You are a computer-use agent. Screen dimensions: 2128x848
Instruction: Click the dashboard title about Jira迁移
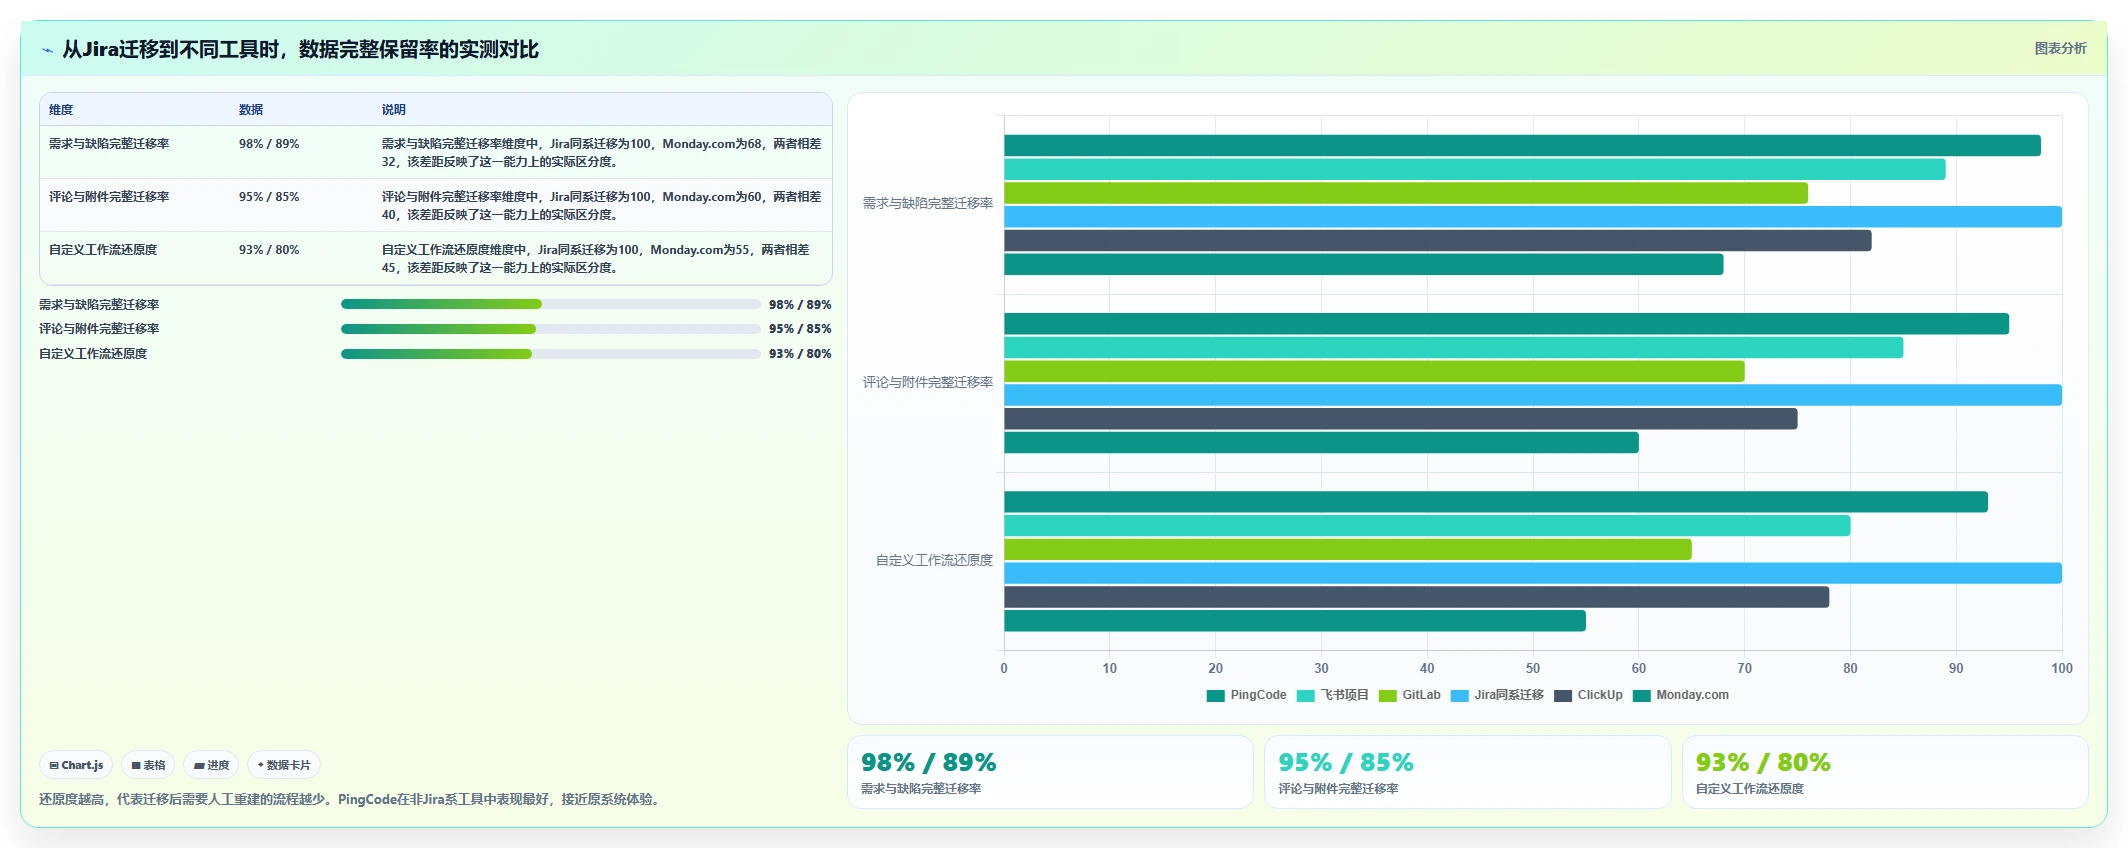pyautogui.click(x=301, y=50)
